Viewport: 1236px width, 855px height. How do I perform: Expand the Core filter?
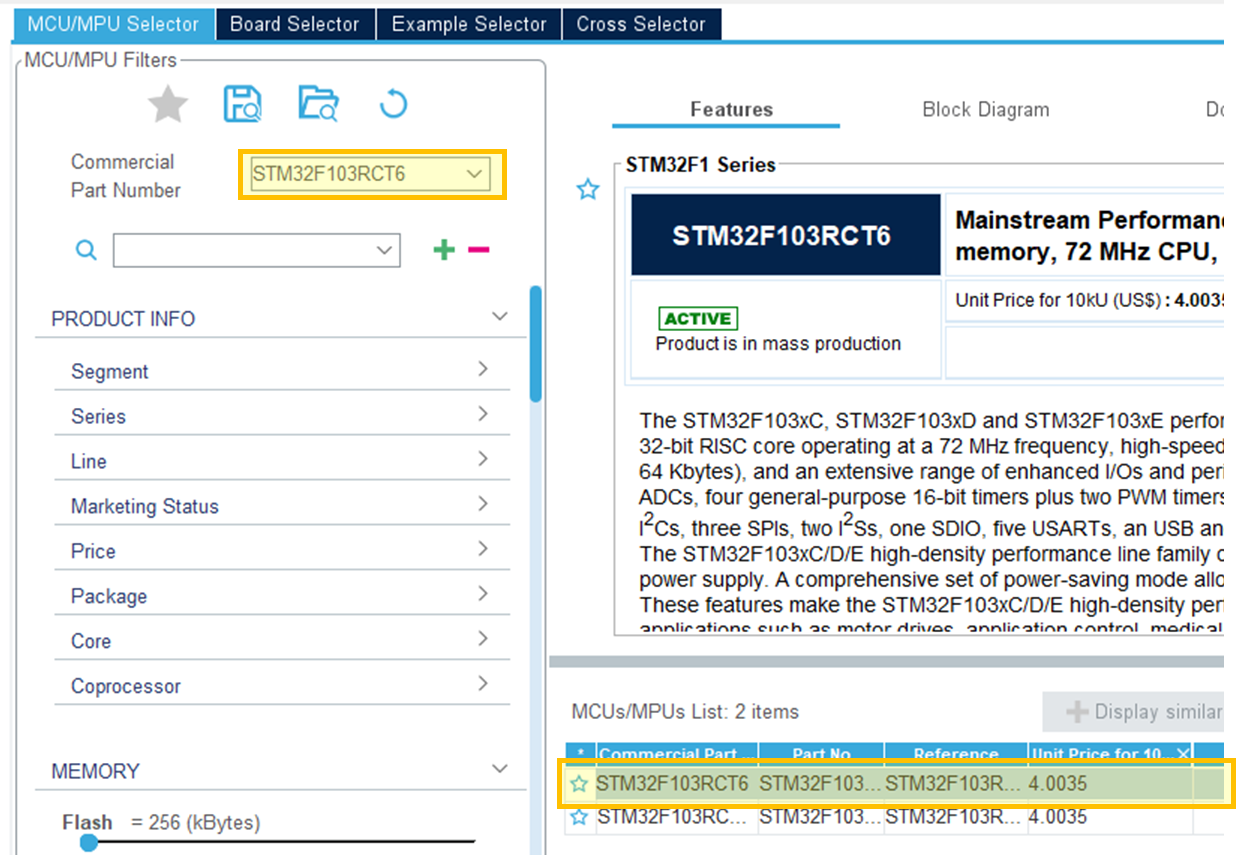[483, 639]
